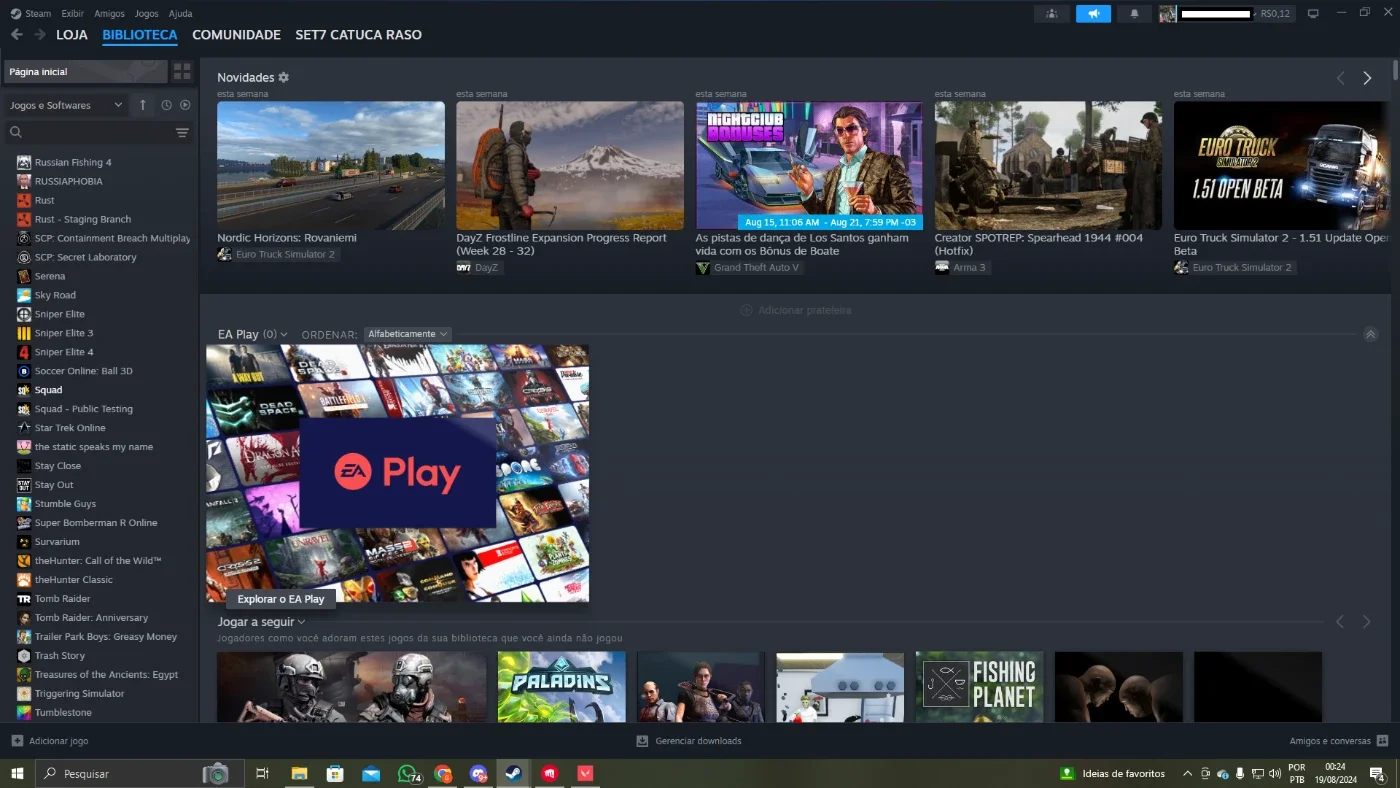Open Chrome from the taskbar

click(443, 773)
